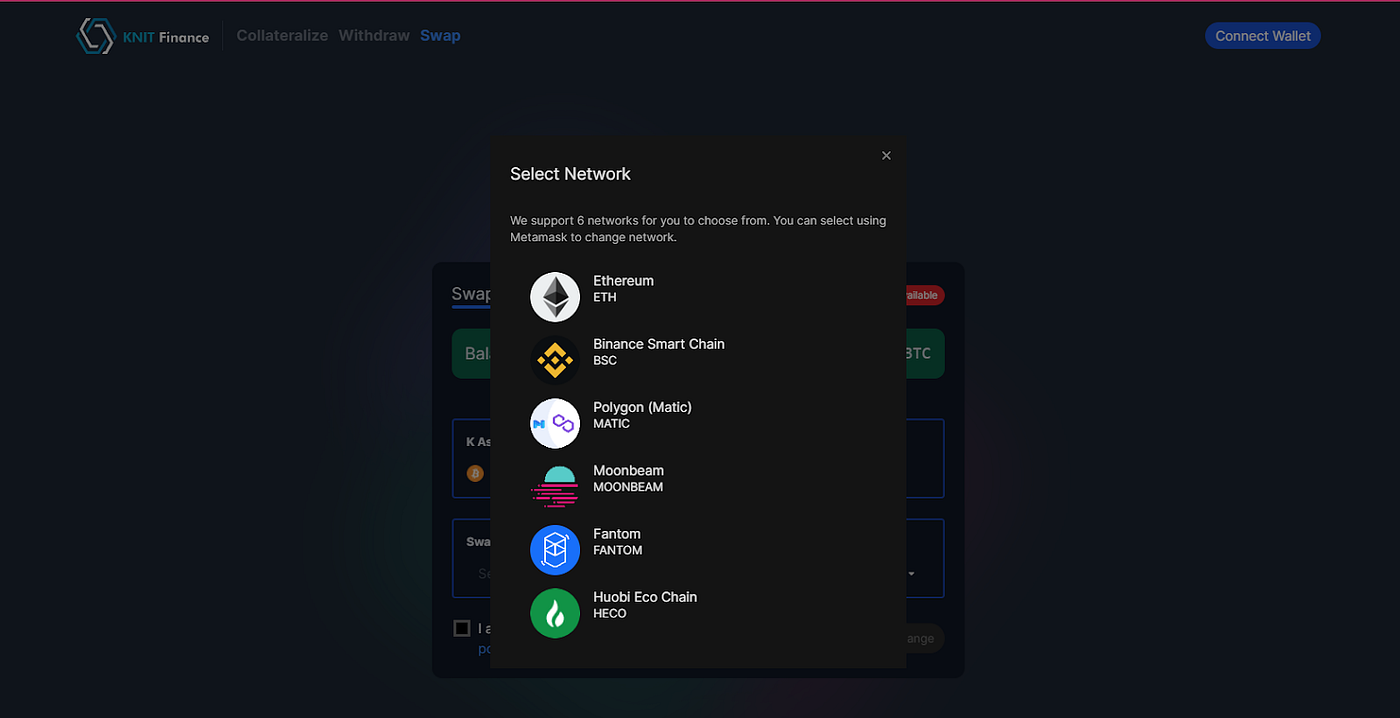Pick the Fantom network label

617,534
